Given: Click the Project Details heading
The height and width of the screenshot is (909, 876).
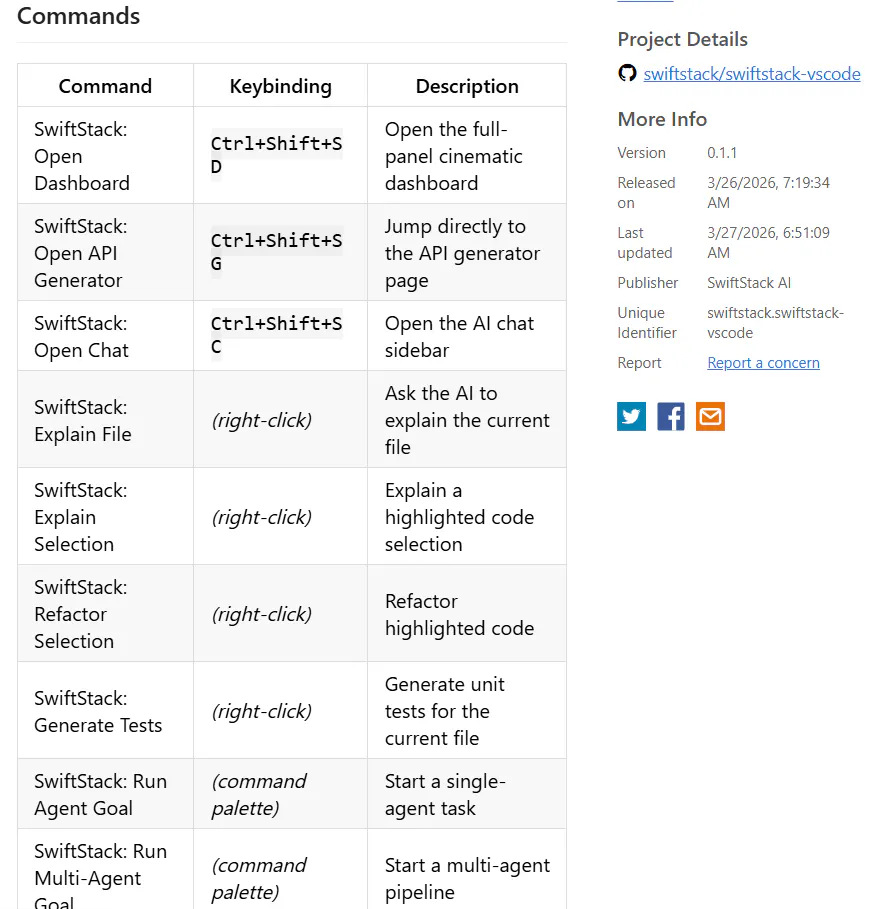Looking at the screenshot, I should pos(682,39).
